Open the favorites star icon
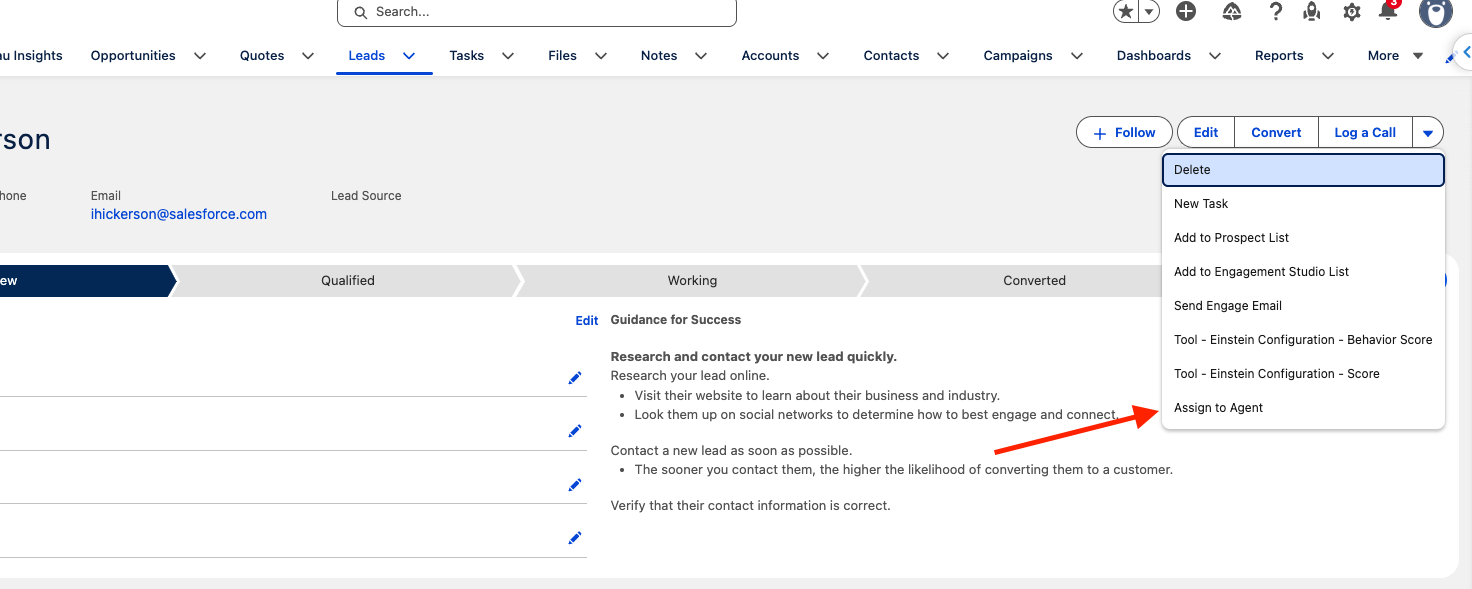 [x=1126, y=11]
